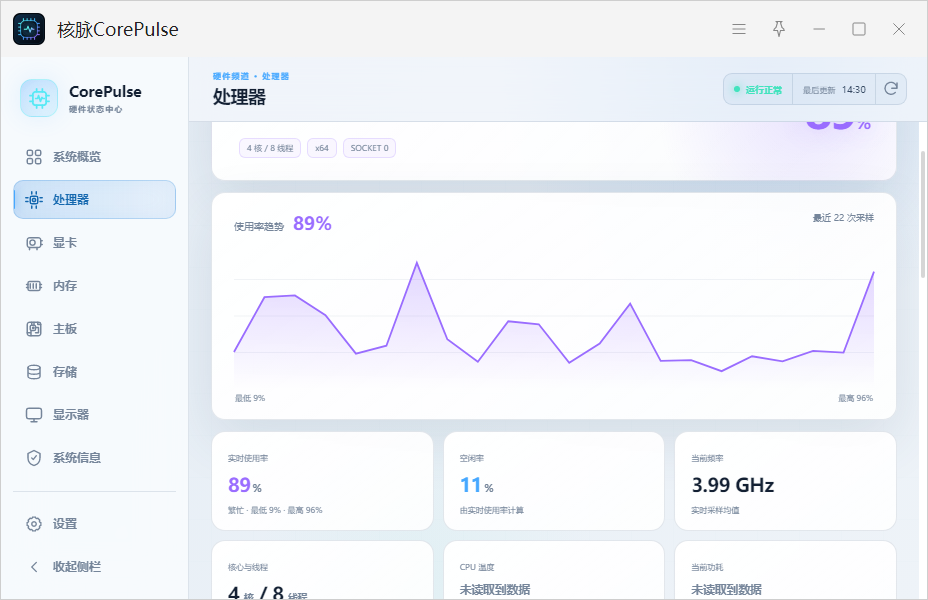Click the CorePulse chip logo in the sidebar
The width and height of the screenshot is (928, 600).
pyautogui.click(x=39, y=98)
